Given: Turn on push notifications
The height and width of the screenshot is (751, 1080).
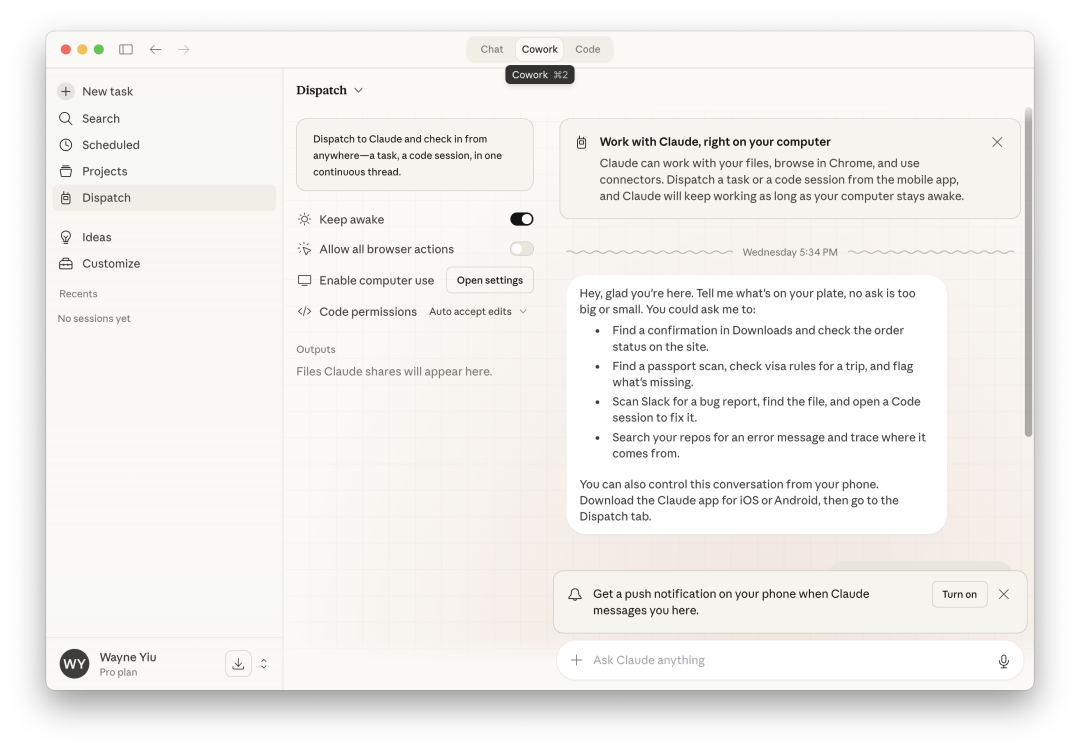Looking at the screenshot, I should [958, 594].
